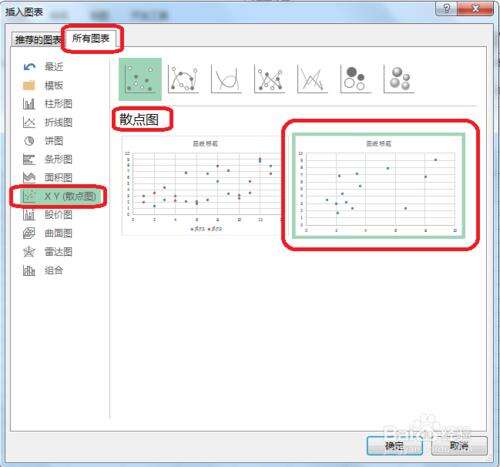The image size is (500, 467).
Task: Choose scatter with straight lines icon
Action: pos(312,79)
